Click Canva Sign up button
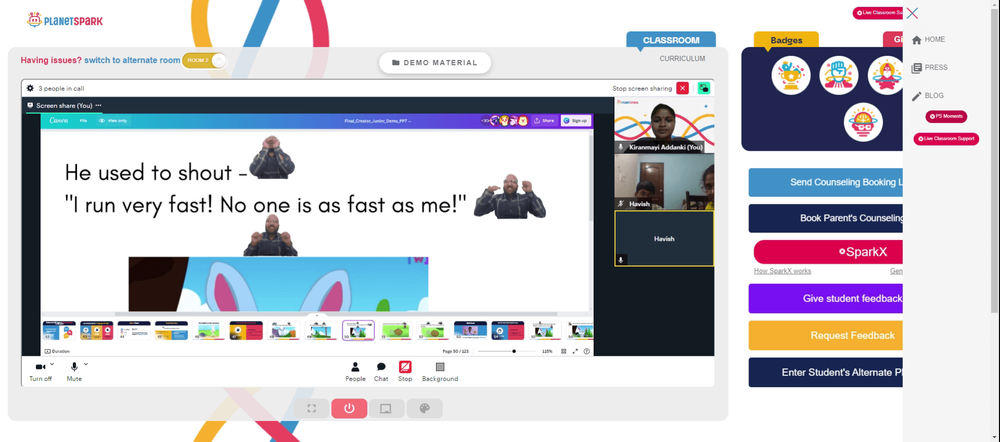 [x=576, y=121]
